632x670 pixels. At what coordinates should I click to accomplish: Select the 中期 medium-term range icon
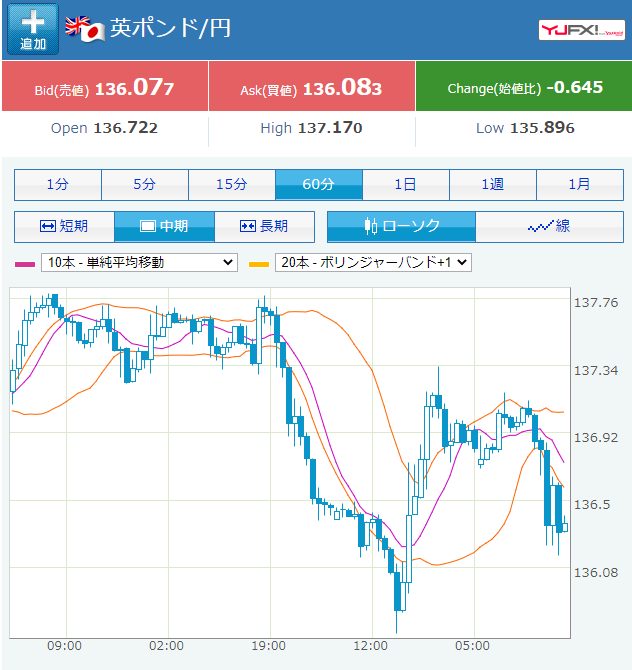(164, 226)
